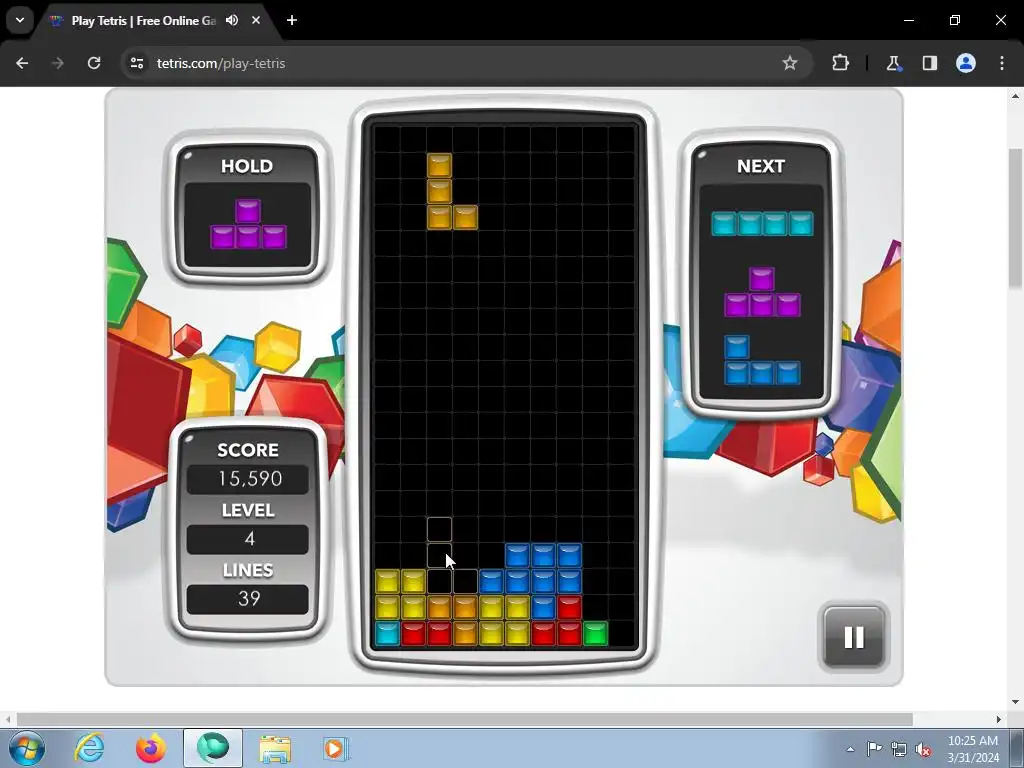1024x768 pixels.
Task: Click the browser forward arrow
Action: tap(58, 63)
